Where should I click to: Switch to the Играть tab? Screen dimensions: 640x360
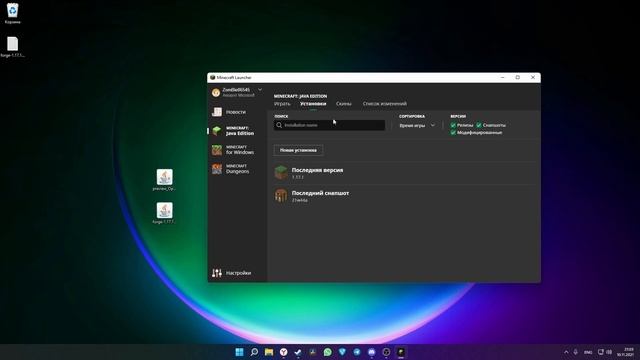point(282,104)
